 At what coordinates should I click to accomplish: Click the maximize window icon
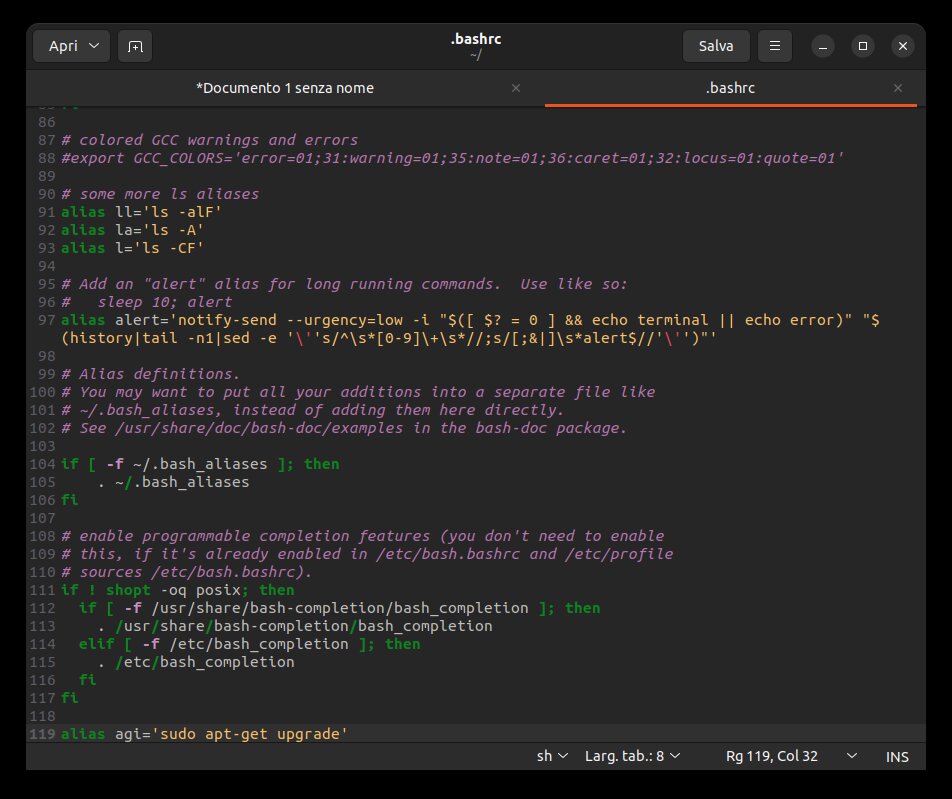(863, 45)
